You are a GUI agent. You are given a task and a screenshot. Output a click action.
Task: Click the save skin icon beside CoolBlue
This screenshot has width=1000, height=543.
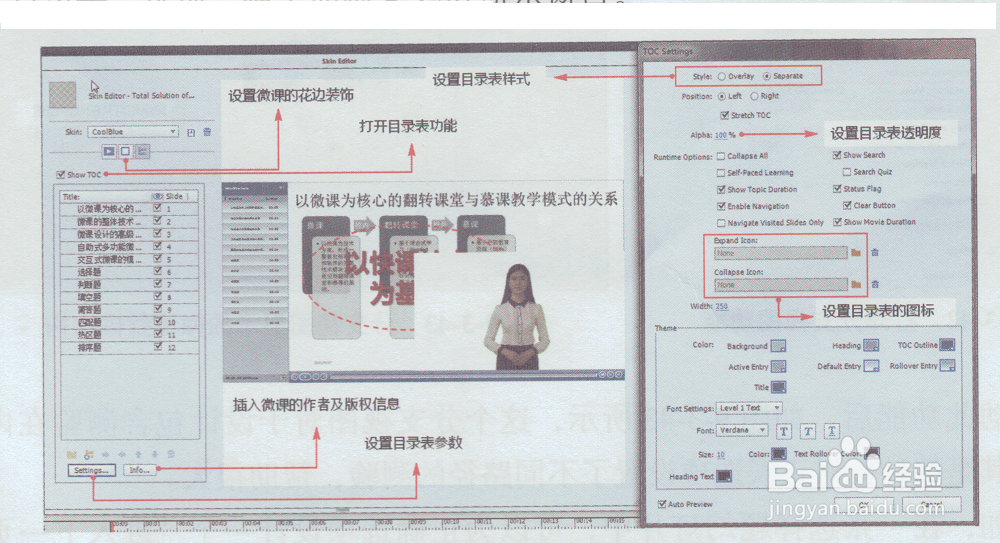pyautogui.click(x=191, y=133)
